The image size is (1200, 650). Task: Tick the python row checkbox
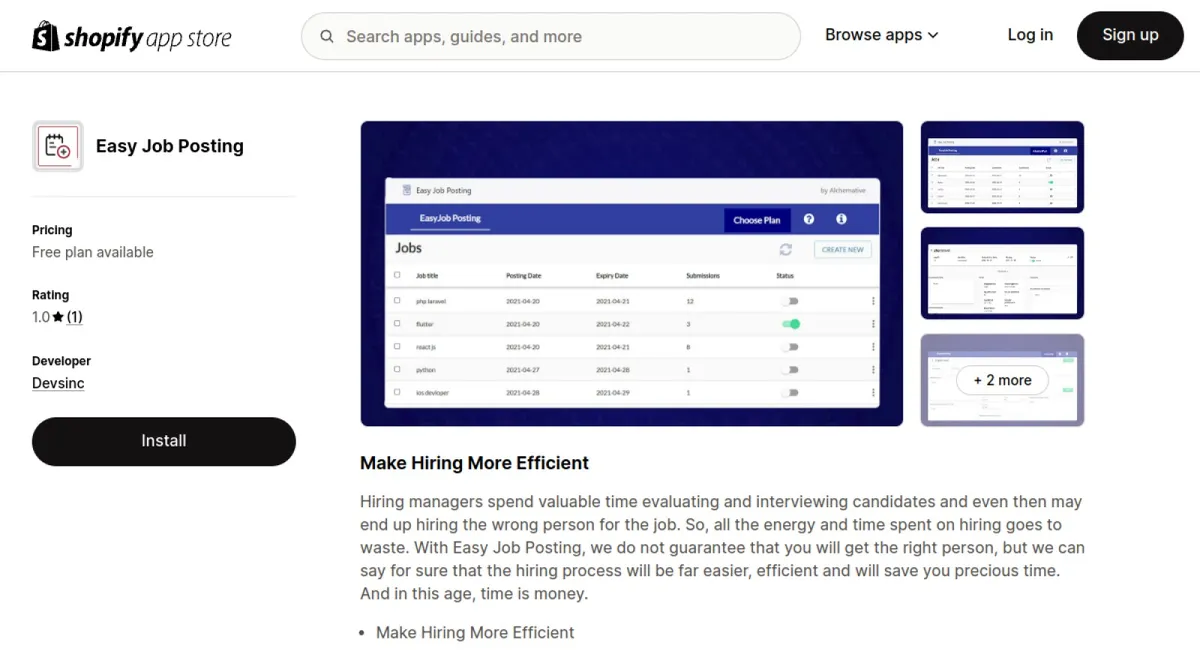(397, 370)
